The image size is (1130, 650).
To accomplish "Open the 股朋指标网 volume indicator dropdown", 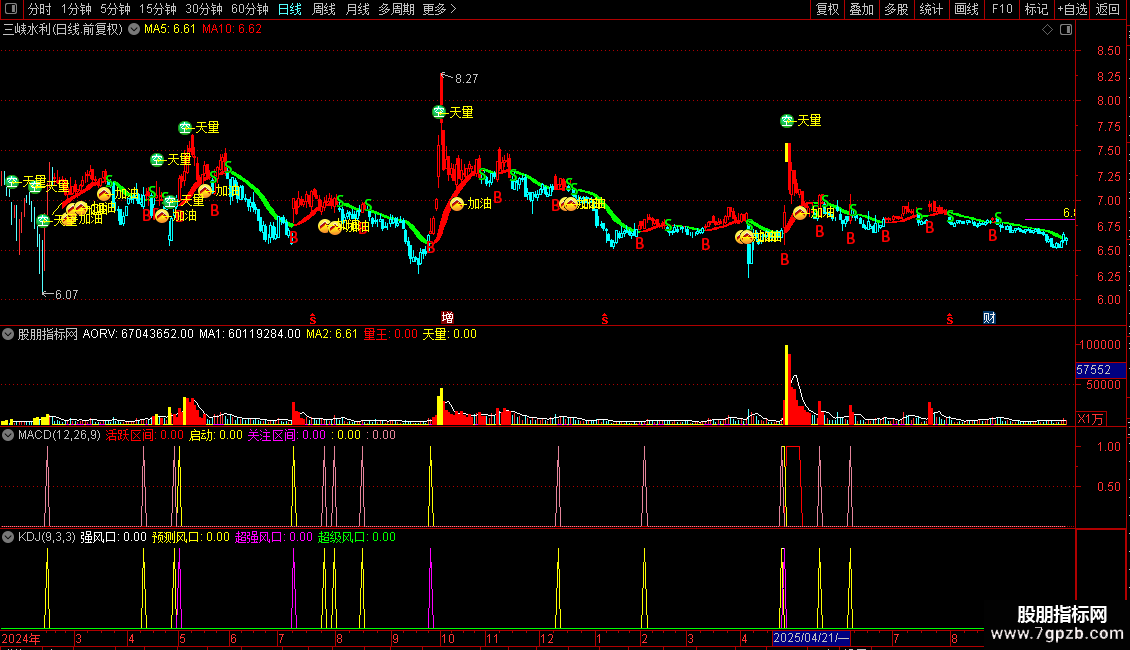I will pyautogui.click(x=8, y=334).
